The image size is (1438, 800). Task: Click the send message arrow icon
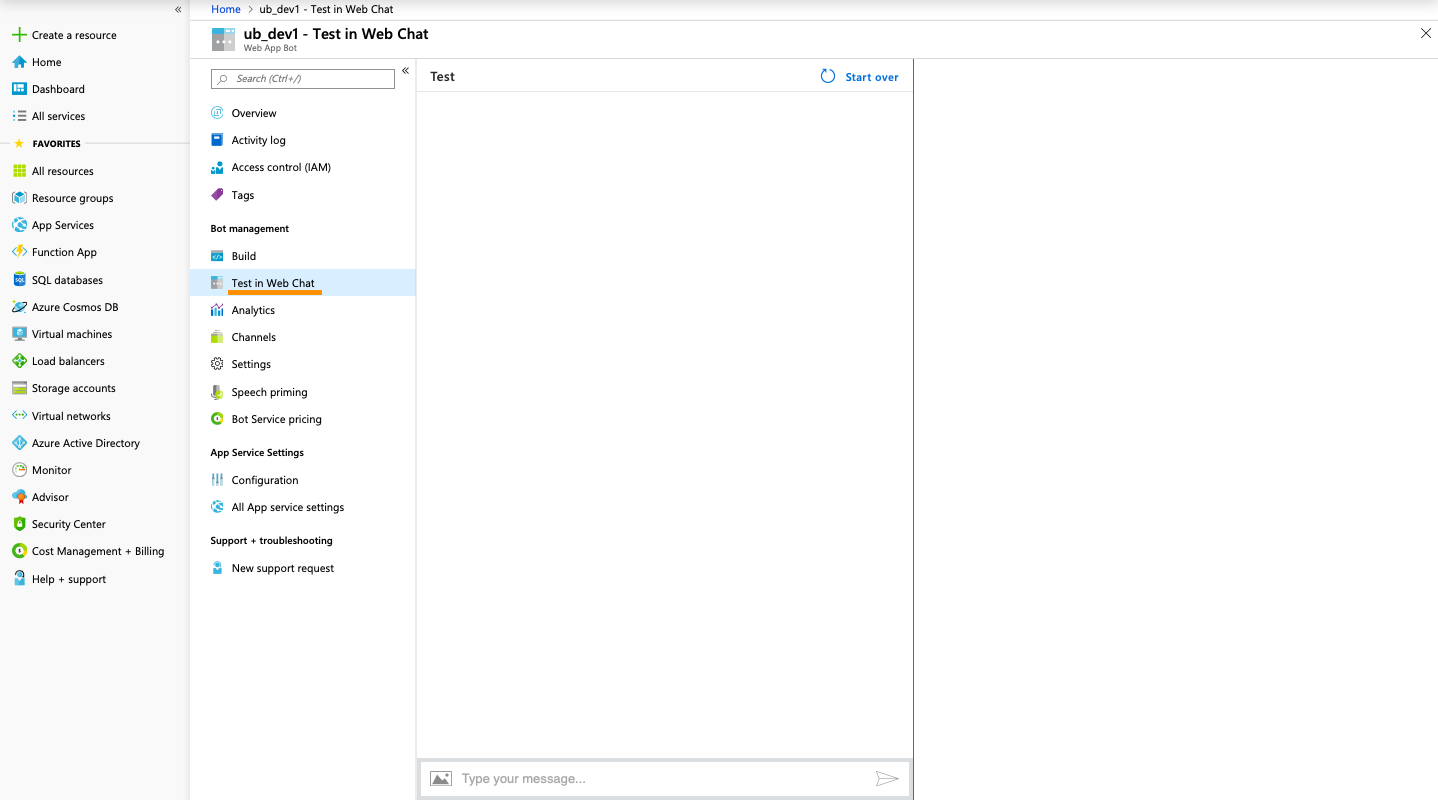tap(886, 779)
